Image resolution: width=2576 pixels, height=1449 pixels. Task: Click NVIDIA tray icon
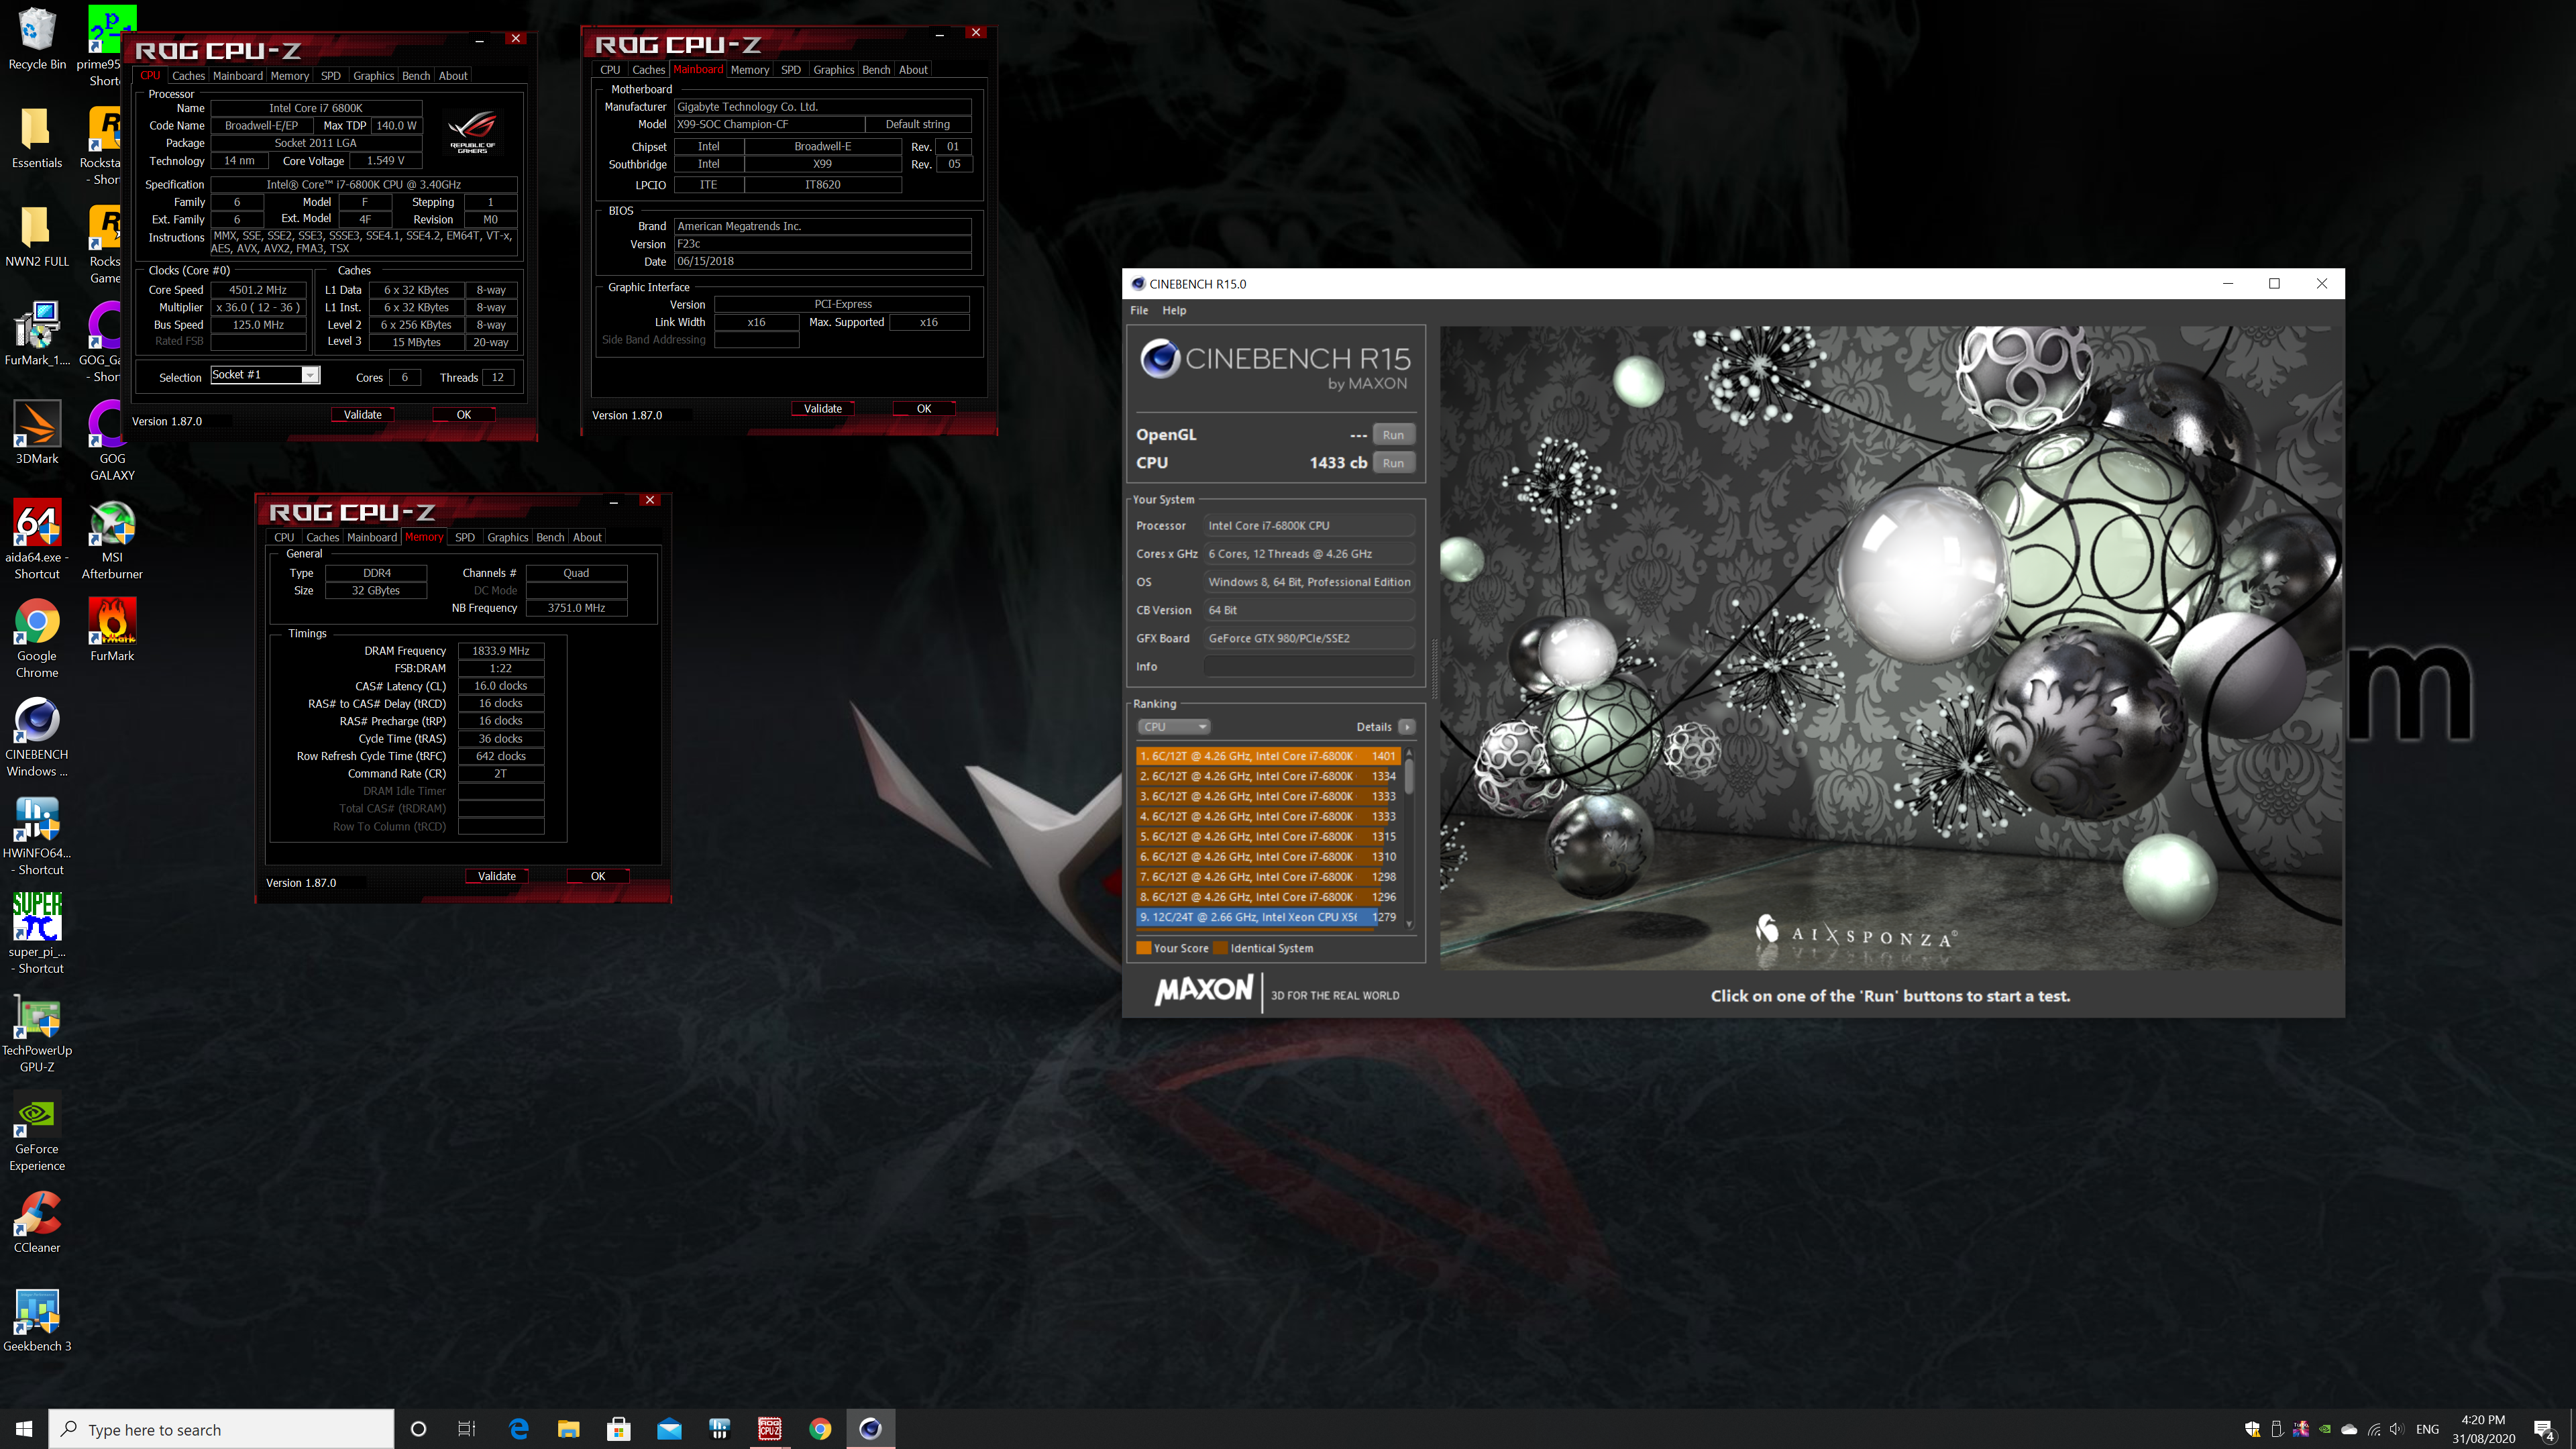pyautogui.click(x=2325, y=1429)
